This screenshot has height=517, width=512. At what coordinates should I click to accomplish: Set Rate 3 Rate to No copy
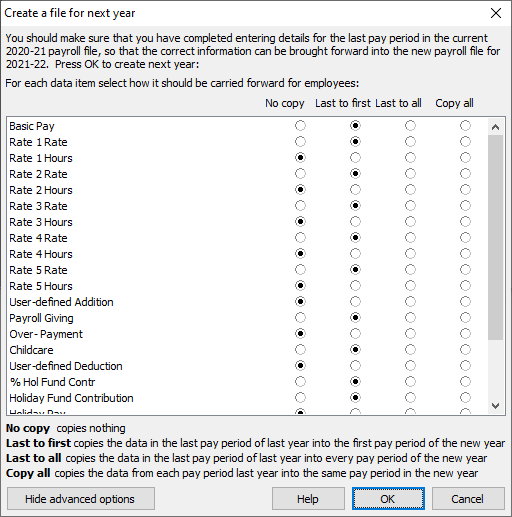[300, 206]
